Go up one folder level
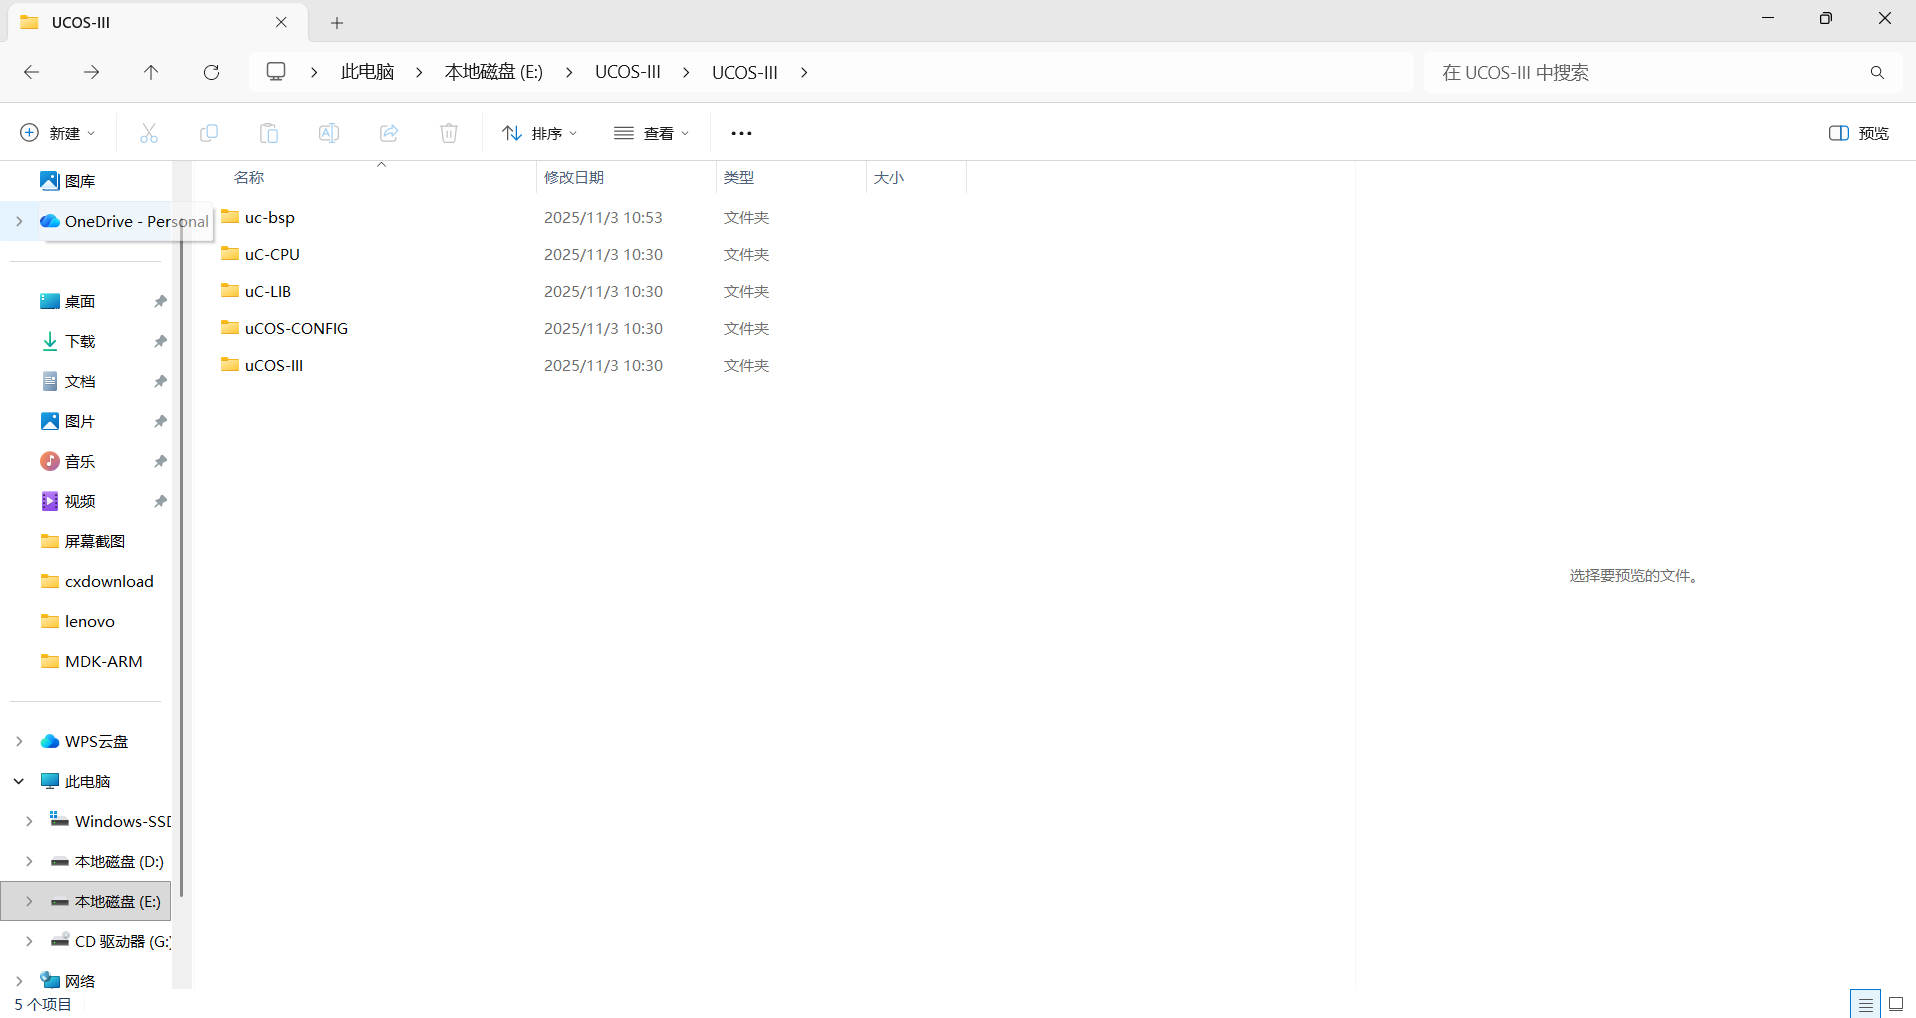The width and height of the screenshot is (1916, 1018). pyautogui.click(x=151, y=72)
